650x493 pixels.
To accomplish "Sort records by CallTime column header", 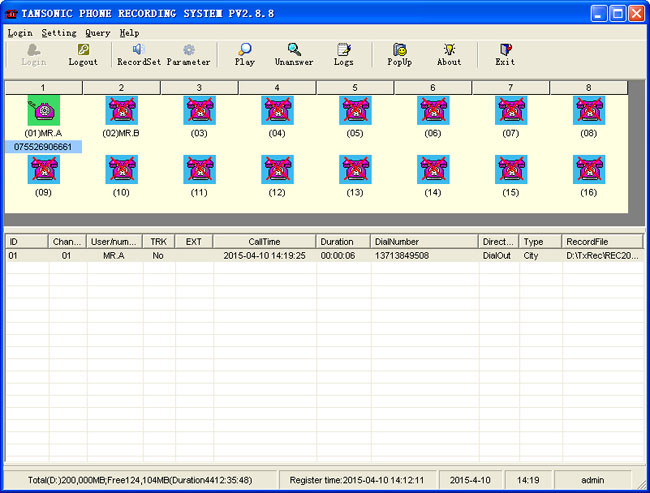I will click(x=264, y=241).
